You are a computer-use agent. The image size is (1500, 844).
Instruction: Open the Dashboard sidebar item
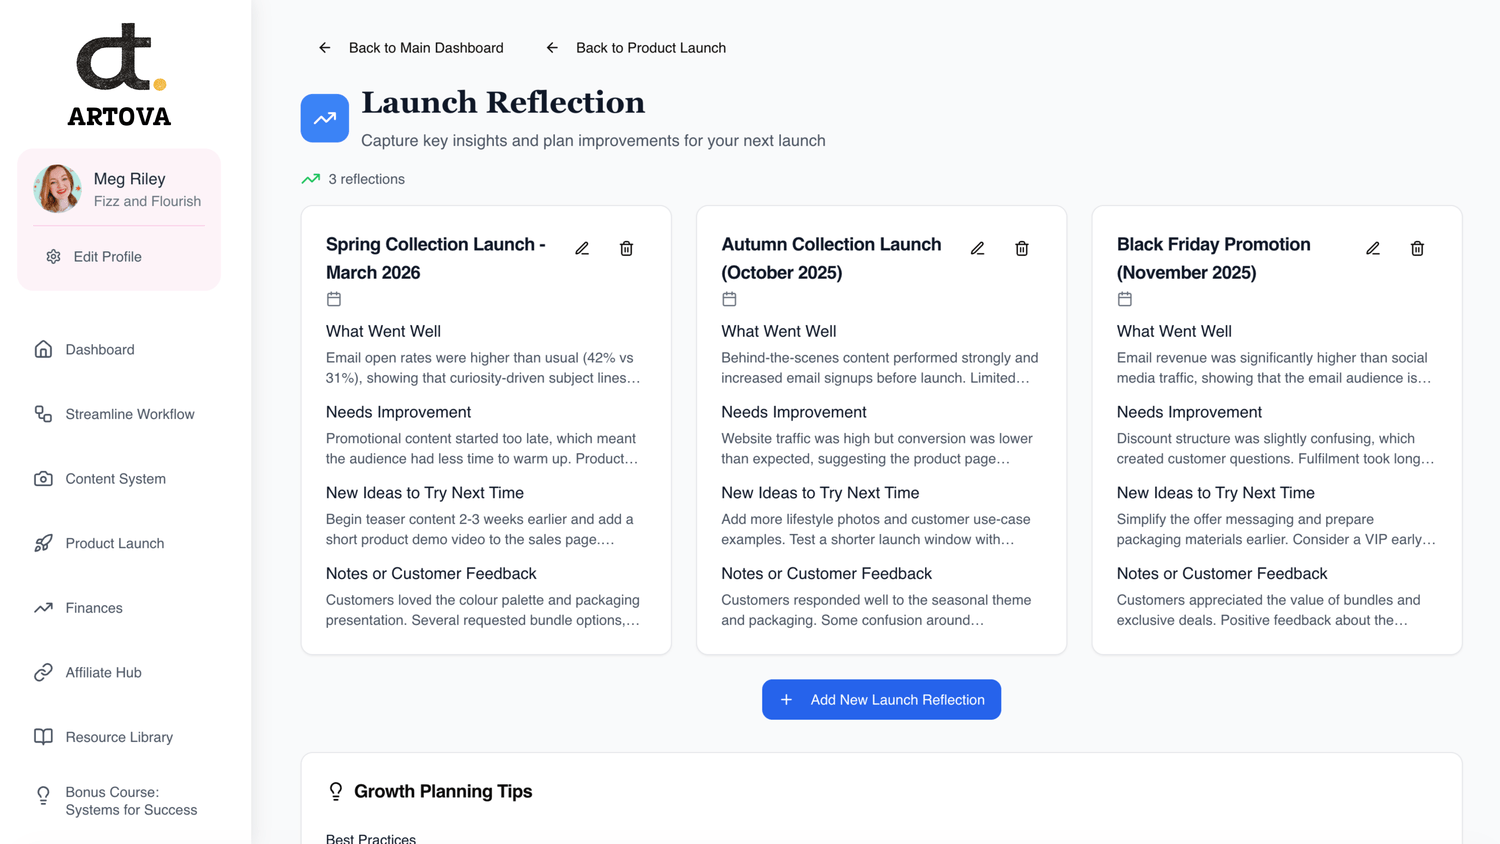(99, 350)
